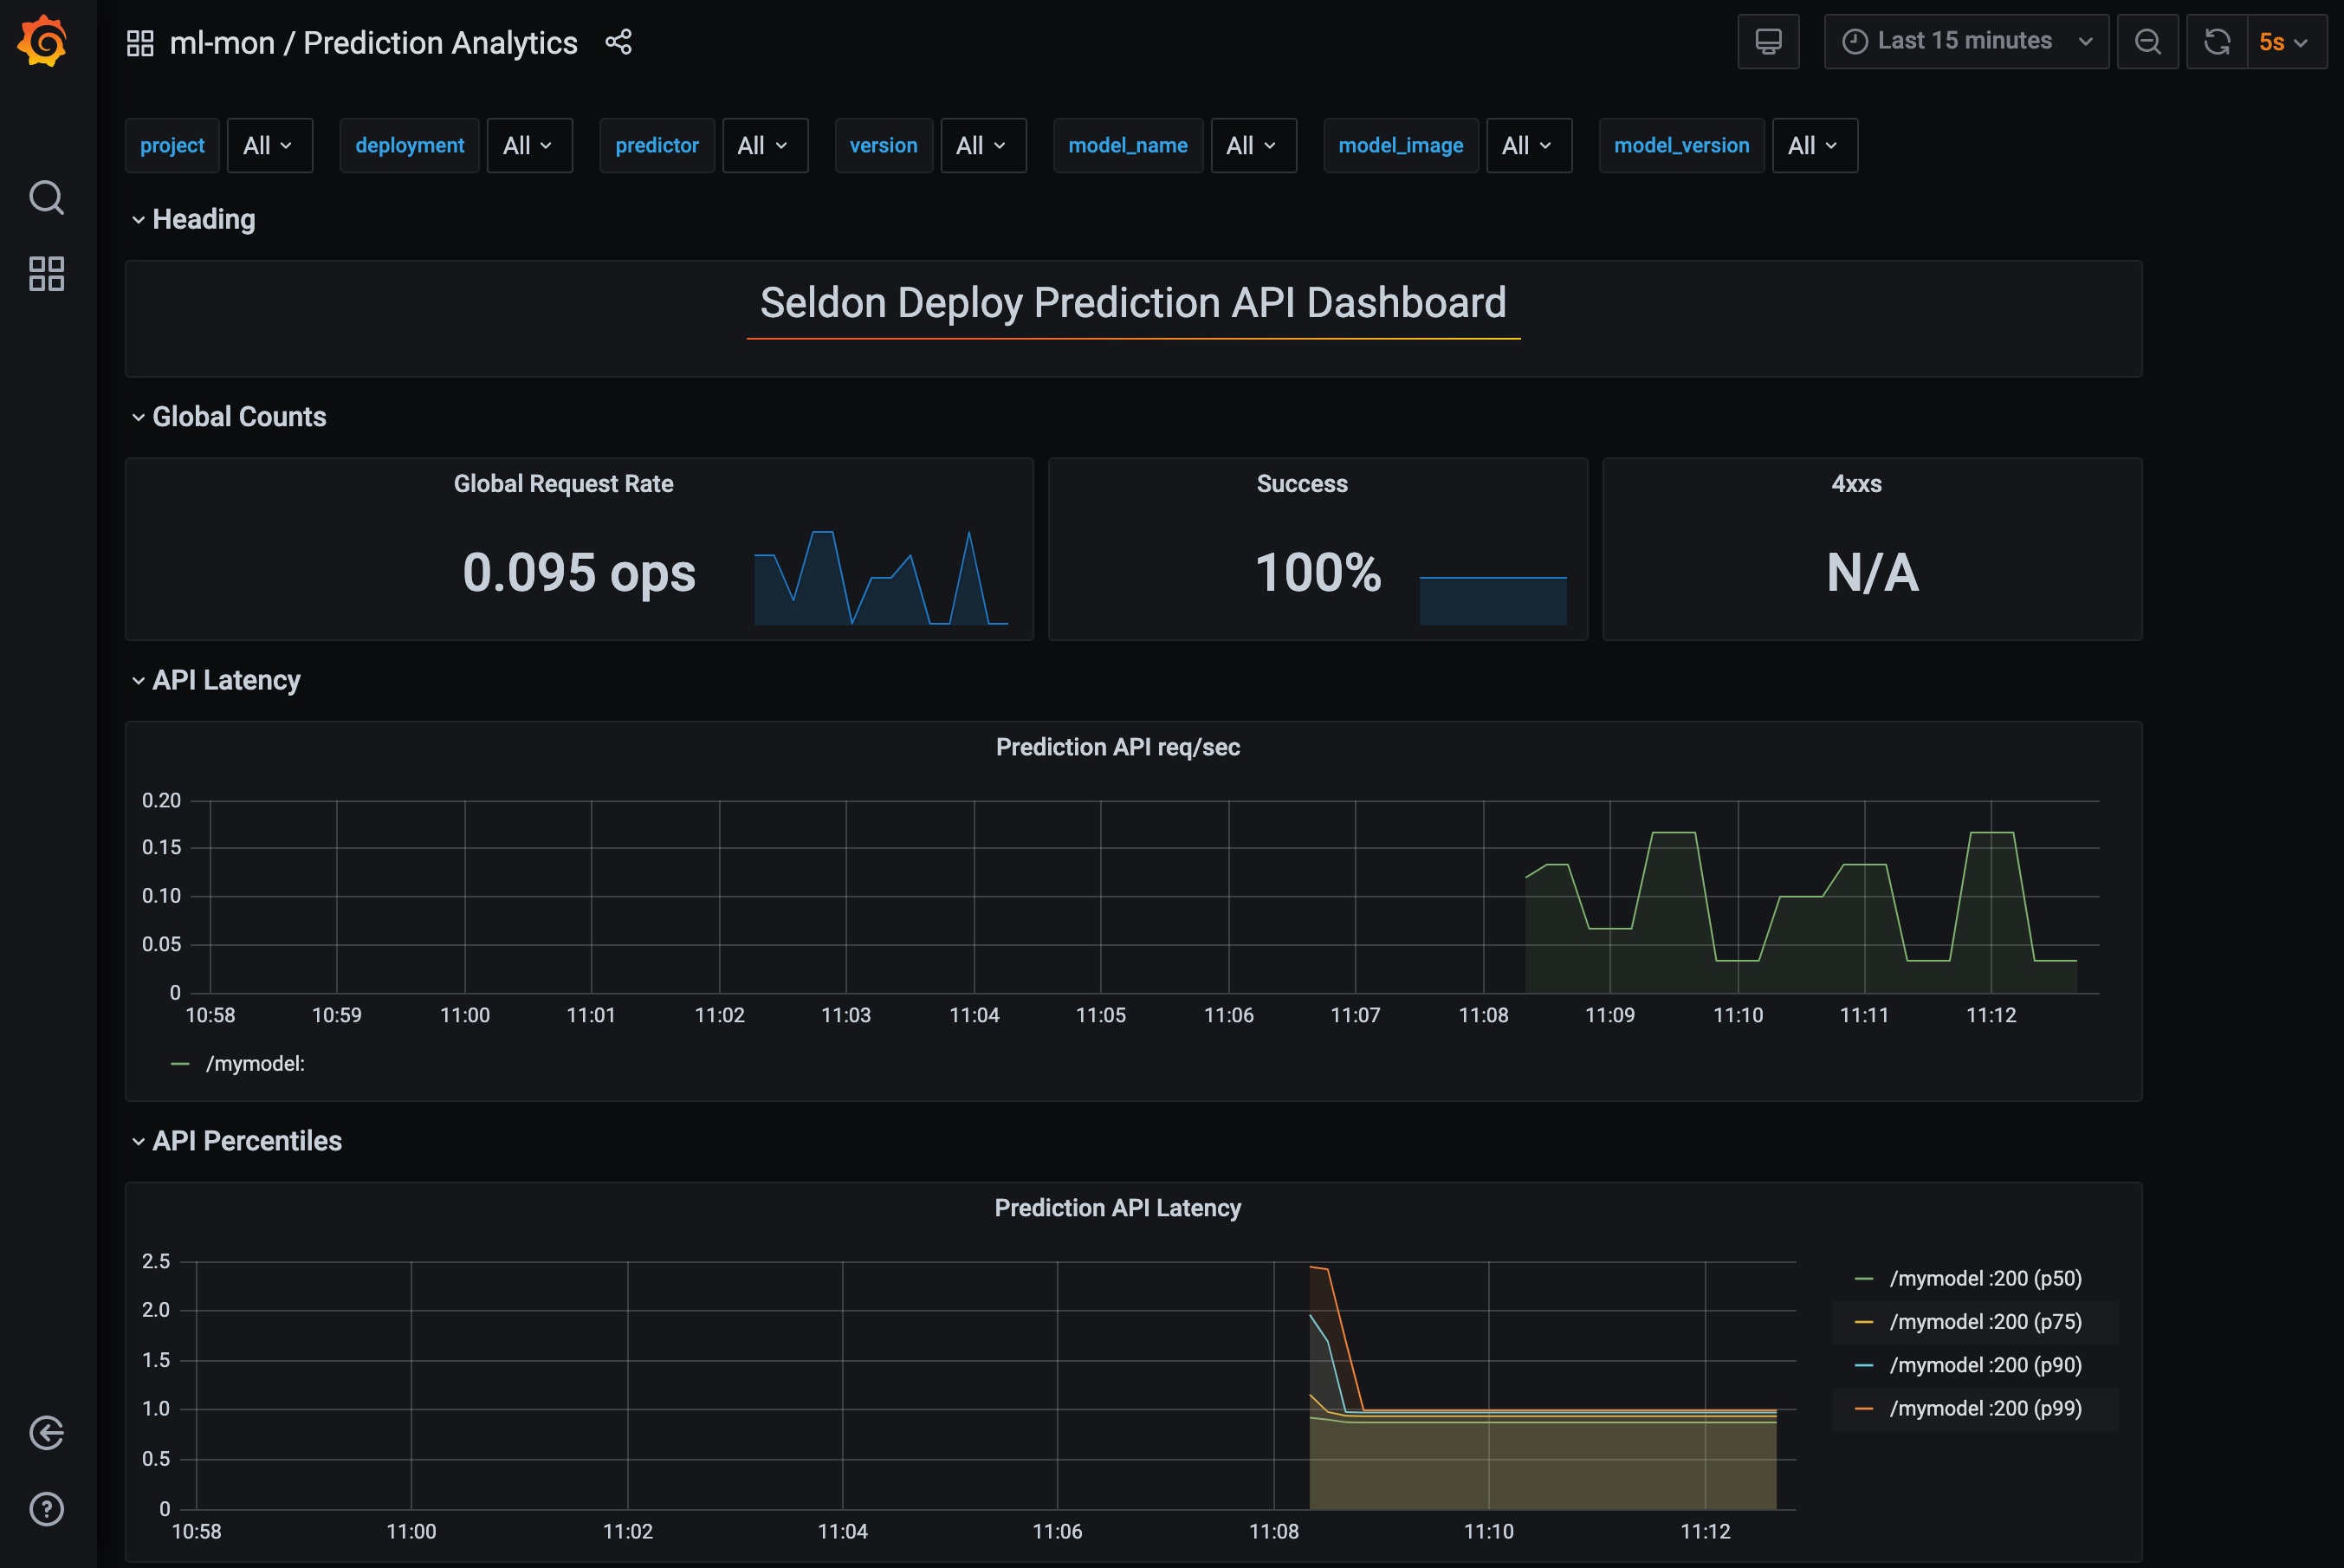This screenshot has height=1568, width=2344.
Task: Toggle /mymodel: series in req/sec legend
Action: pos(255,1064)
